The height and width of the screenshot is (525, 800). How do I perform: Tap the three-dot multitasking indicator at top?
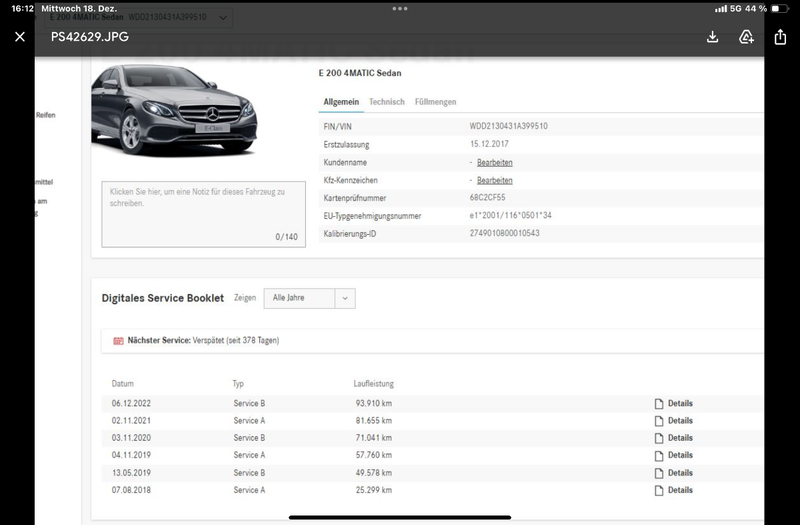[400, 9]
